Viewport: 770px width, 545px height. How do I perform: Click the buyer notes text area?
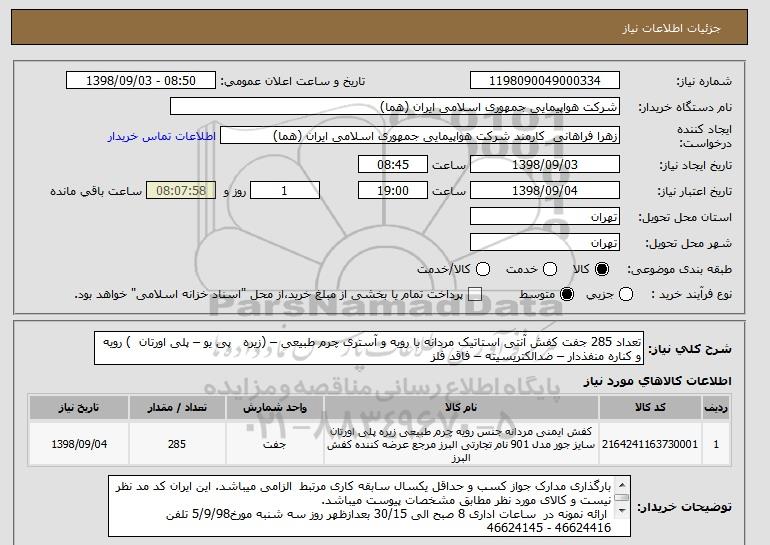click(369, 506)
